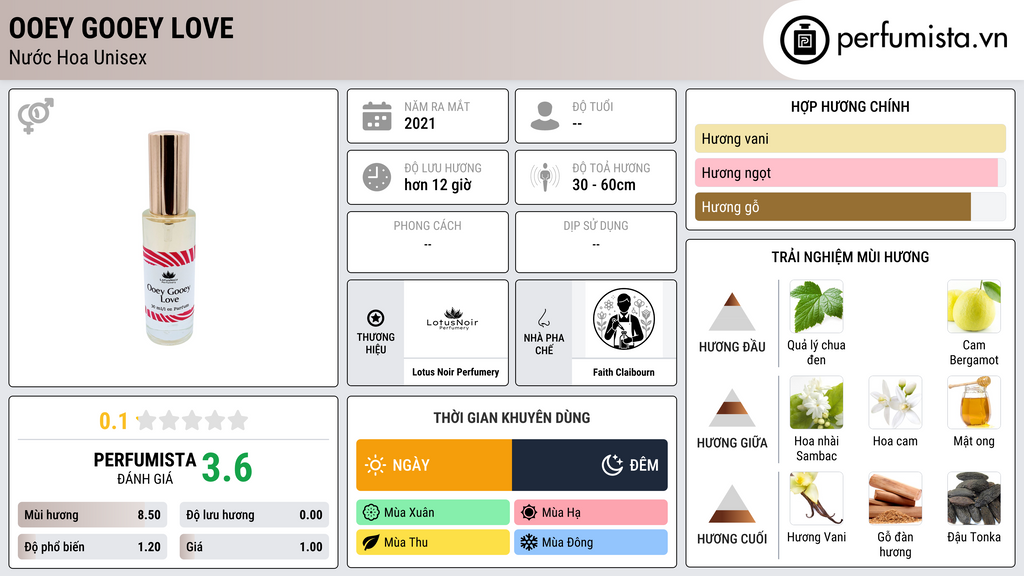
Task: Open the Quả lý chua đen note image
Action: point(816,307)
